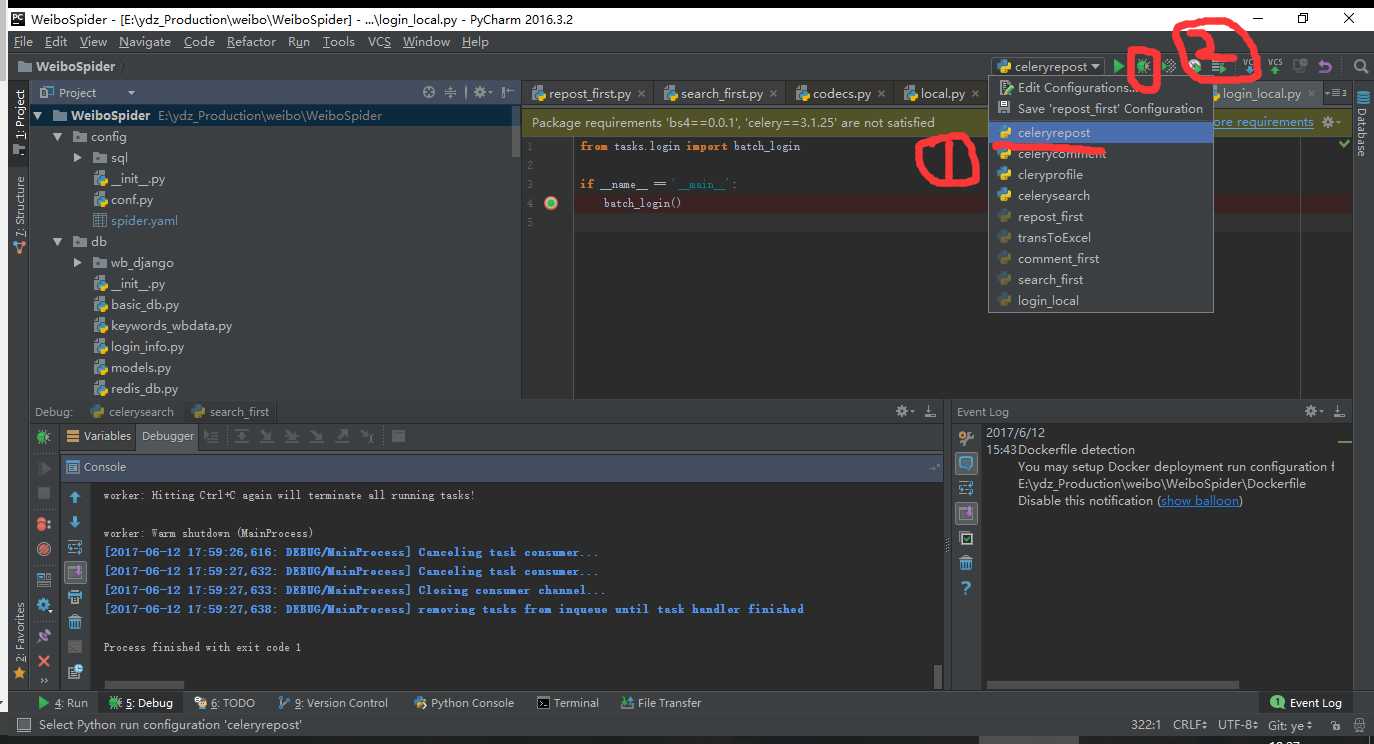Pin the Debug tab with the pin icon
The height and width of the screenshot is (744, 1374).
pos(43,635)
